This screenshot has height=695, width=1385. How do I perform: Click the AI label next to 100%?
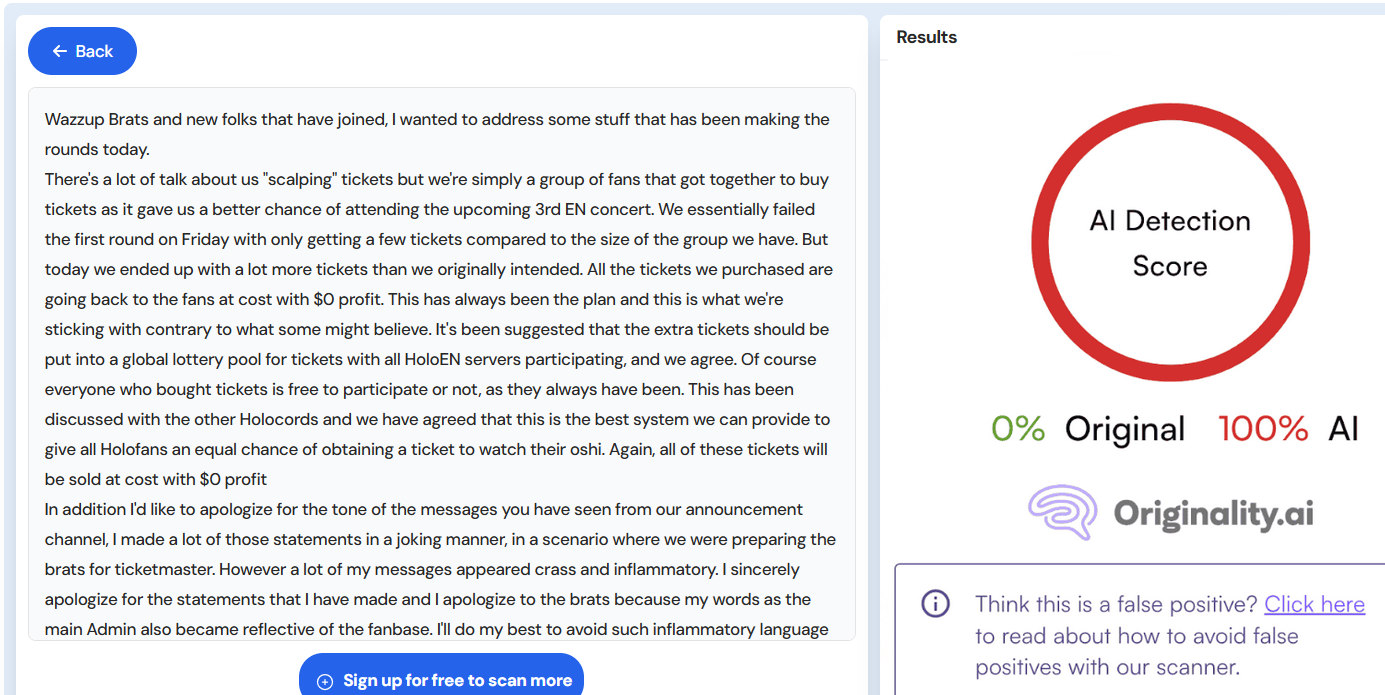[1343, 429]
